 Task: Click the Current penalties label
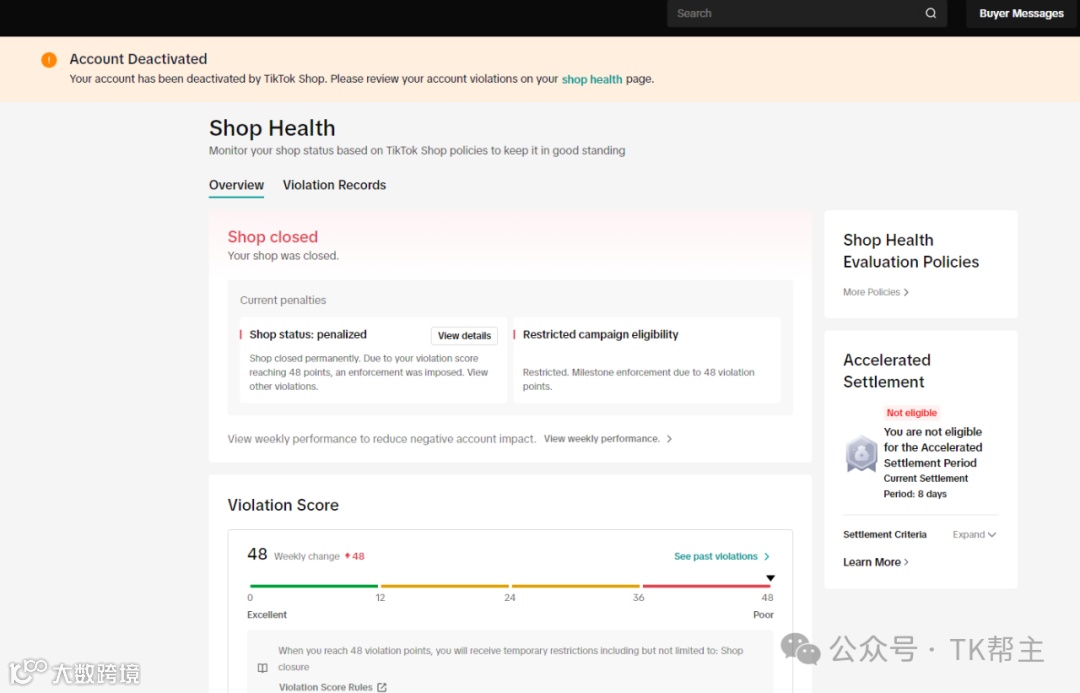pyautogui.click(x=283, y=300)
